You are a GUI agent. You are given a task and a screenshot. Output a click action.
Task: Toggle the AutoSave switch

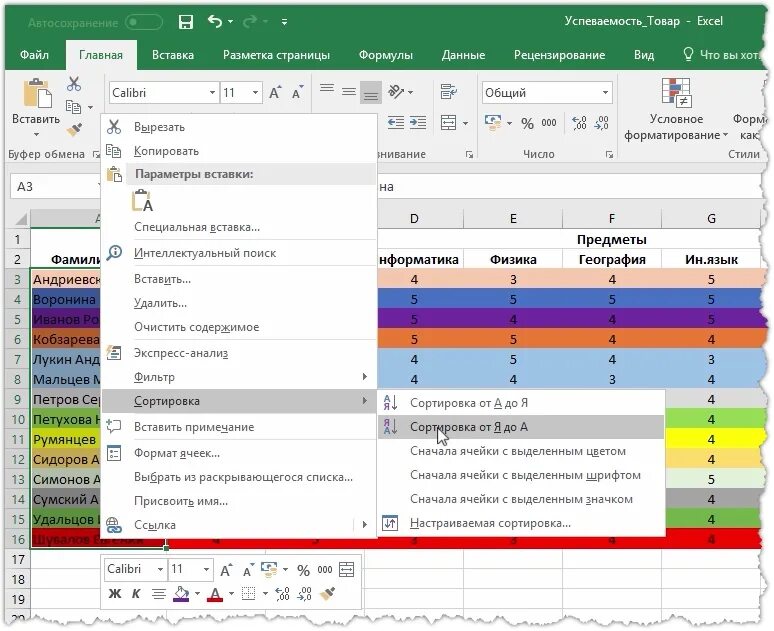pyautogui.click(x=143, y=22)
